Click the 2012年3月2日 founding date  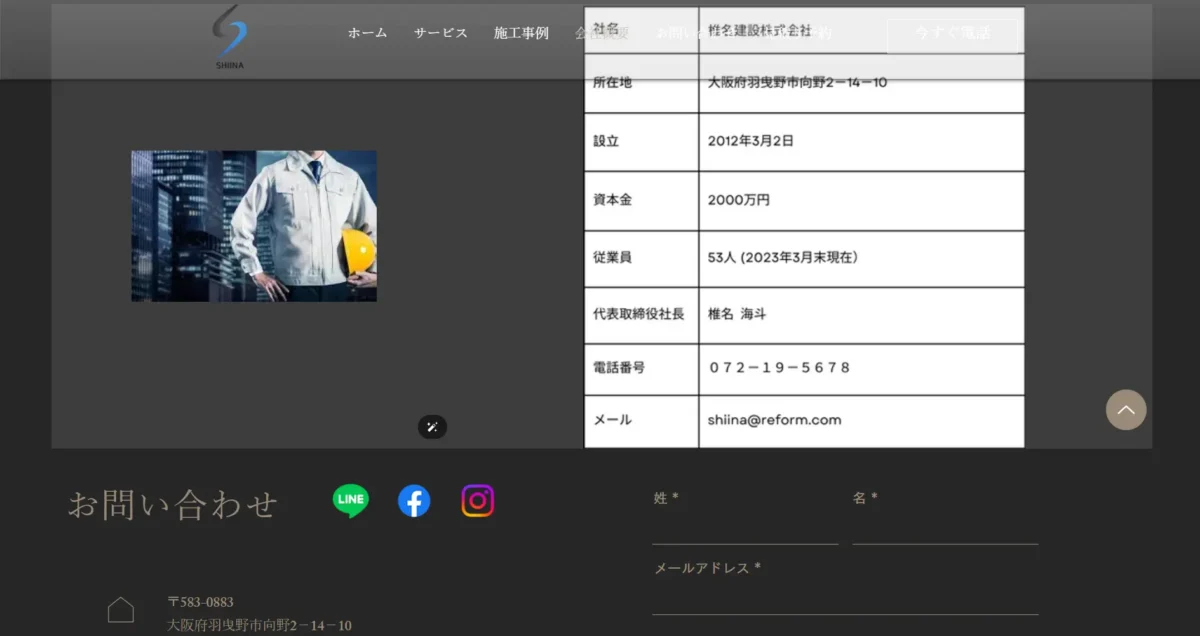751,141
